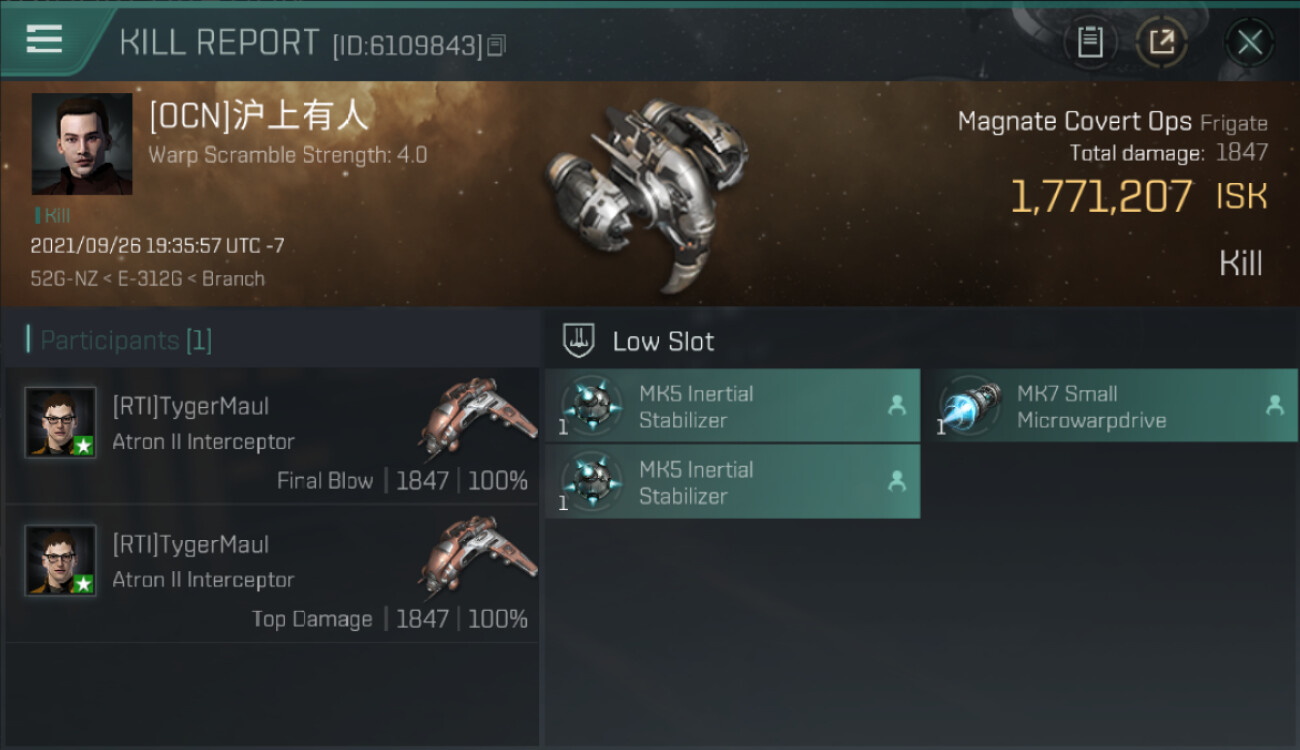Select second MK5 Inertial Stabilizer module
The height and width of the screenshot is (750, 1300).
point(732,482)
